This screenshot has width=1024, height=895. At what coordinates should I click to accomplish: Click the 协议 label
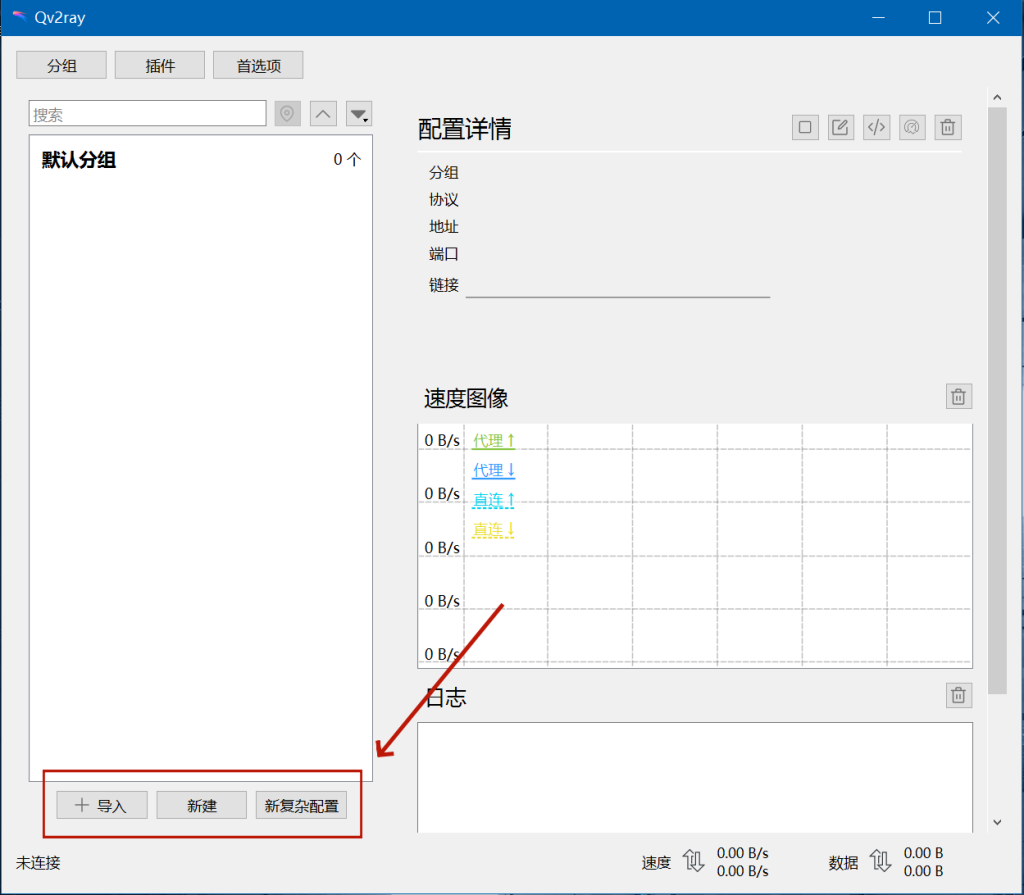tap(443, 199)
